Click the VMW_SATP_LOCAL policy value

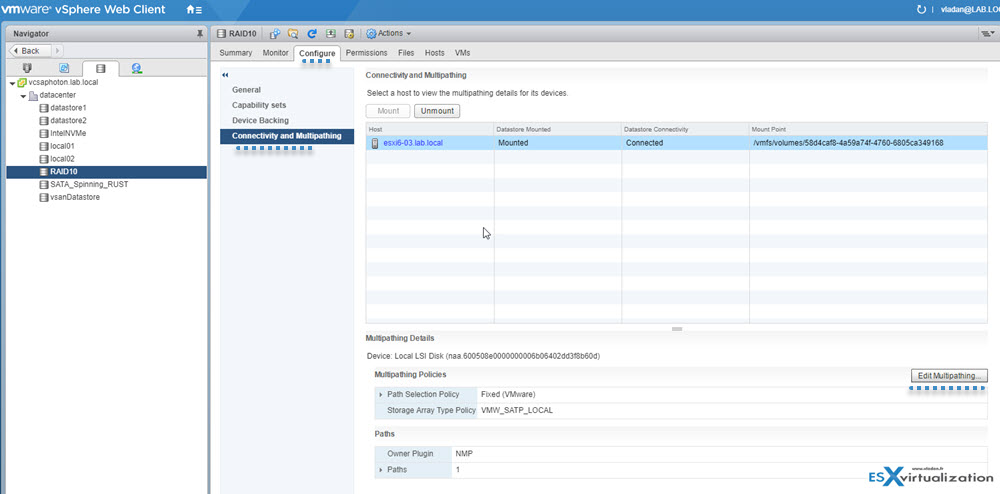point(517,410)
